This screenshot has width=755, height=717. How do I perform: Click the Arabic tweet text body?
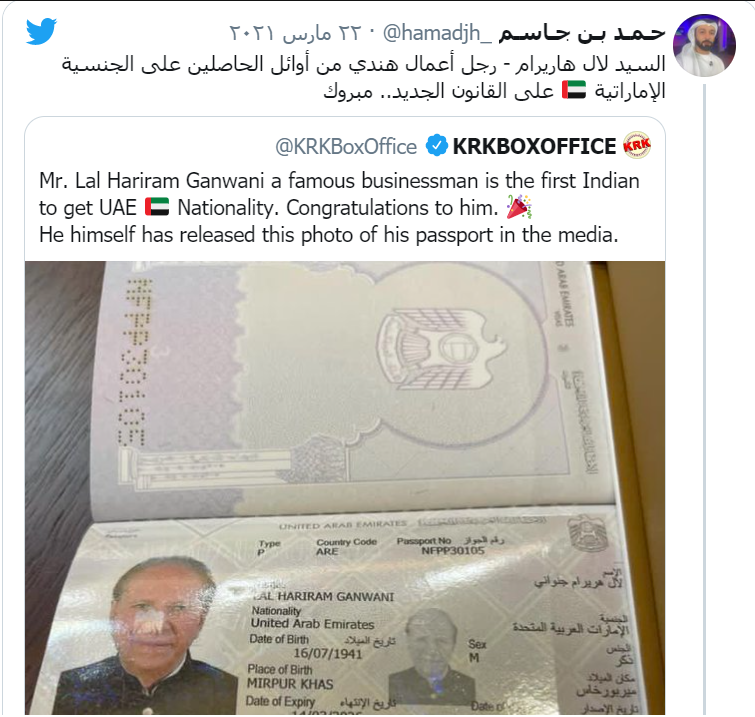point(364,77)
